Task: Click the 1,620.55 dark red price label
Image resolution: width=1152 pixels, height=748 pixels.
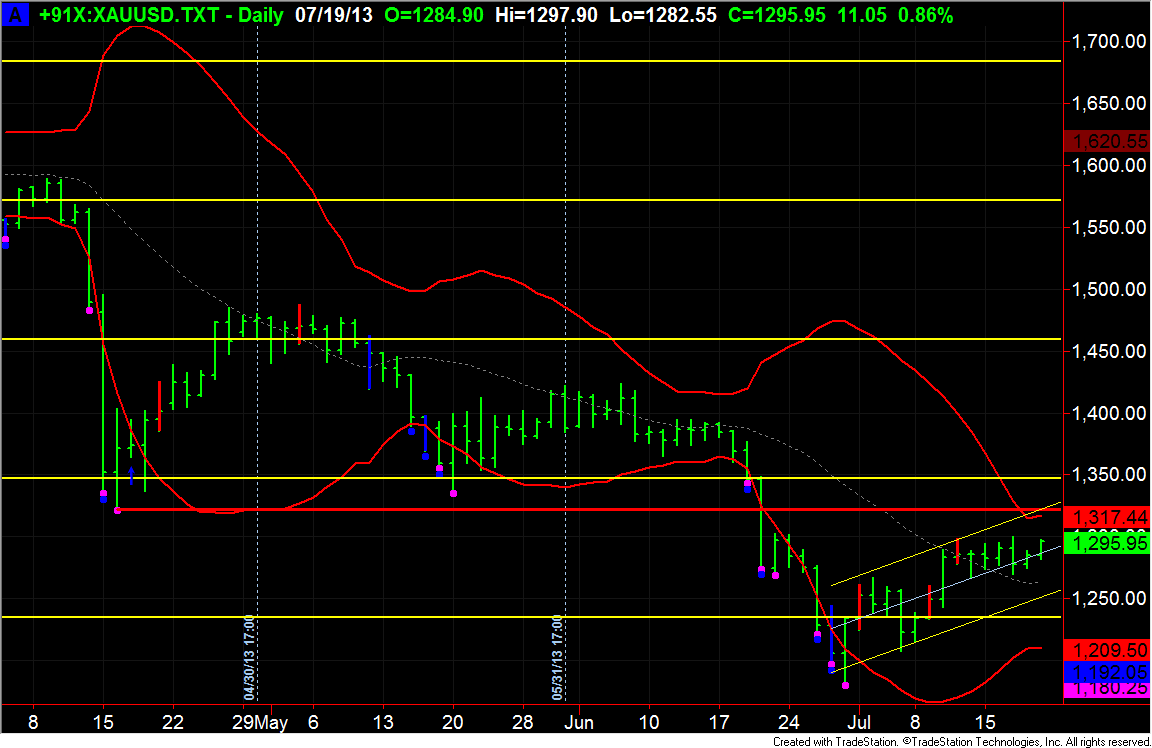Action: click(x=1105, y=141)
